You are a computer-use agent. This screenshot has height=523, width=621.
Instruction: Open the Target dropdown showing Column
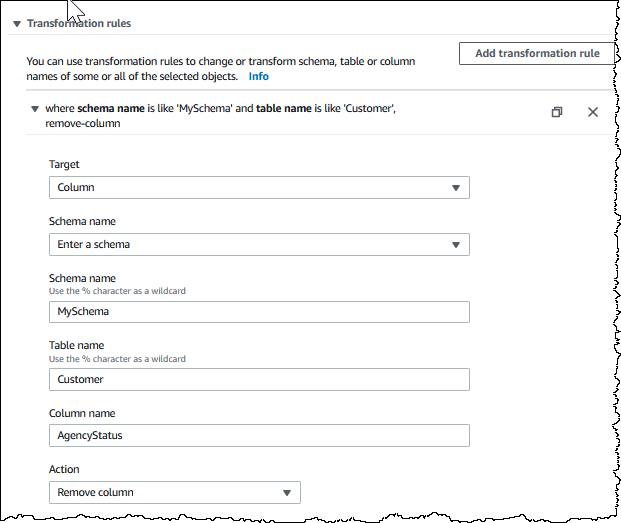click(x=259, y=187)
